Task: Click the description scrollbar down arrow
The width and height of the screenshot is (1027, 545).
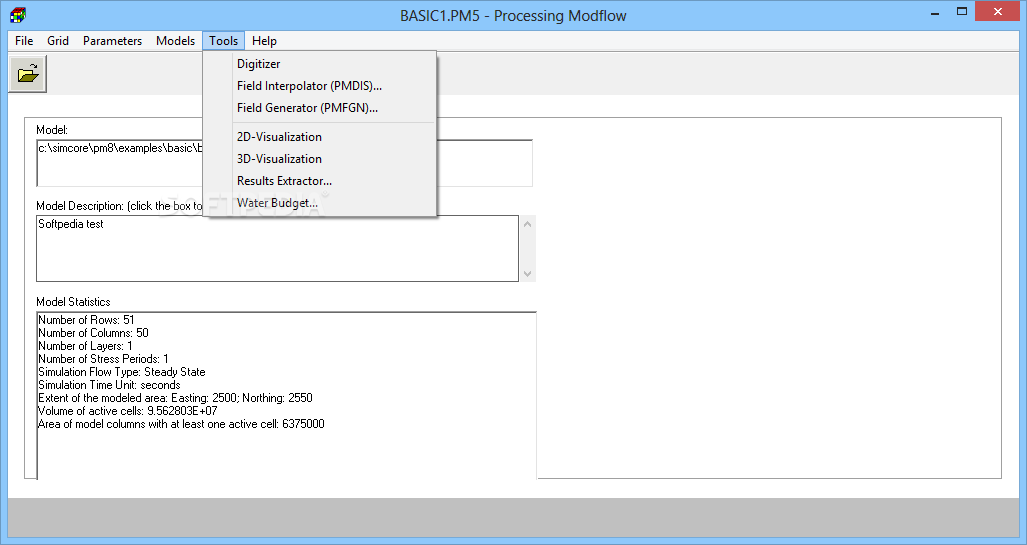Action: (x=528, y=274)
